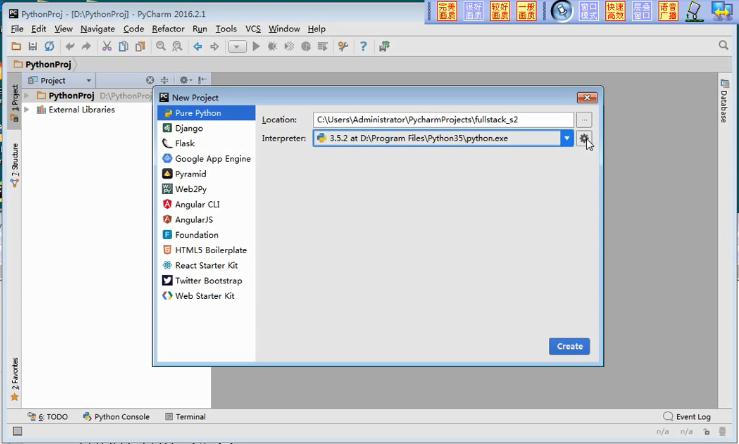The height and width of the screenshot is (444, 739).
Task: Select Pyramid project type
Action: click(x=206, y=174)
